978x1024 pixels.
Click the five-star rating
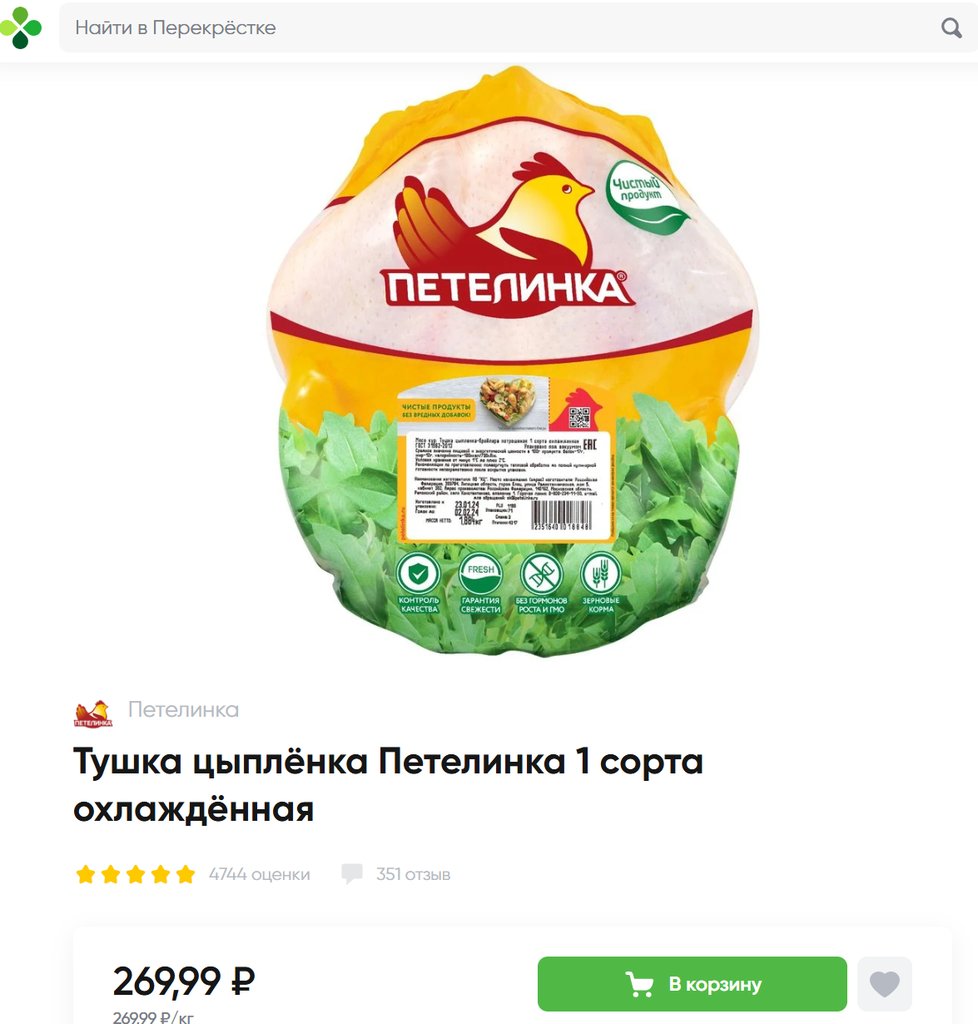tap(136, 874)
